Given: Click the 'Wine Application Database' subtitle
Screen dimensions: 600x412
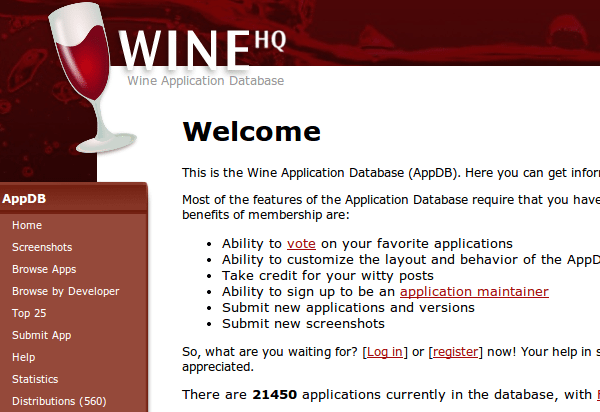Looking at the screenshot, I should 205,81.
